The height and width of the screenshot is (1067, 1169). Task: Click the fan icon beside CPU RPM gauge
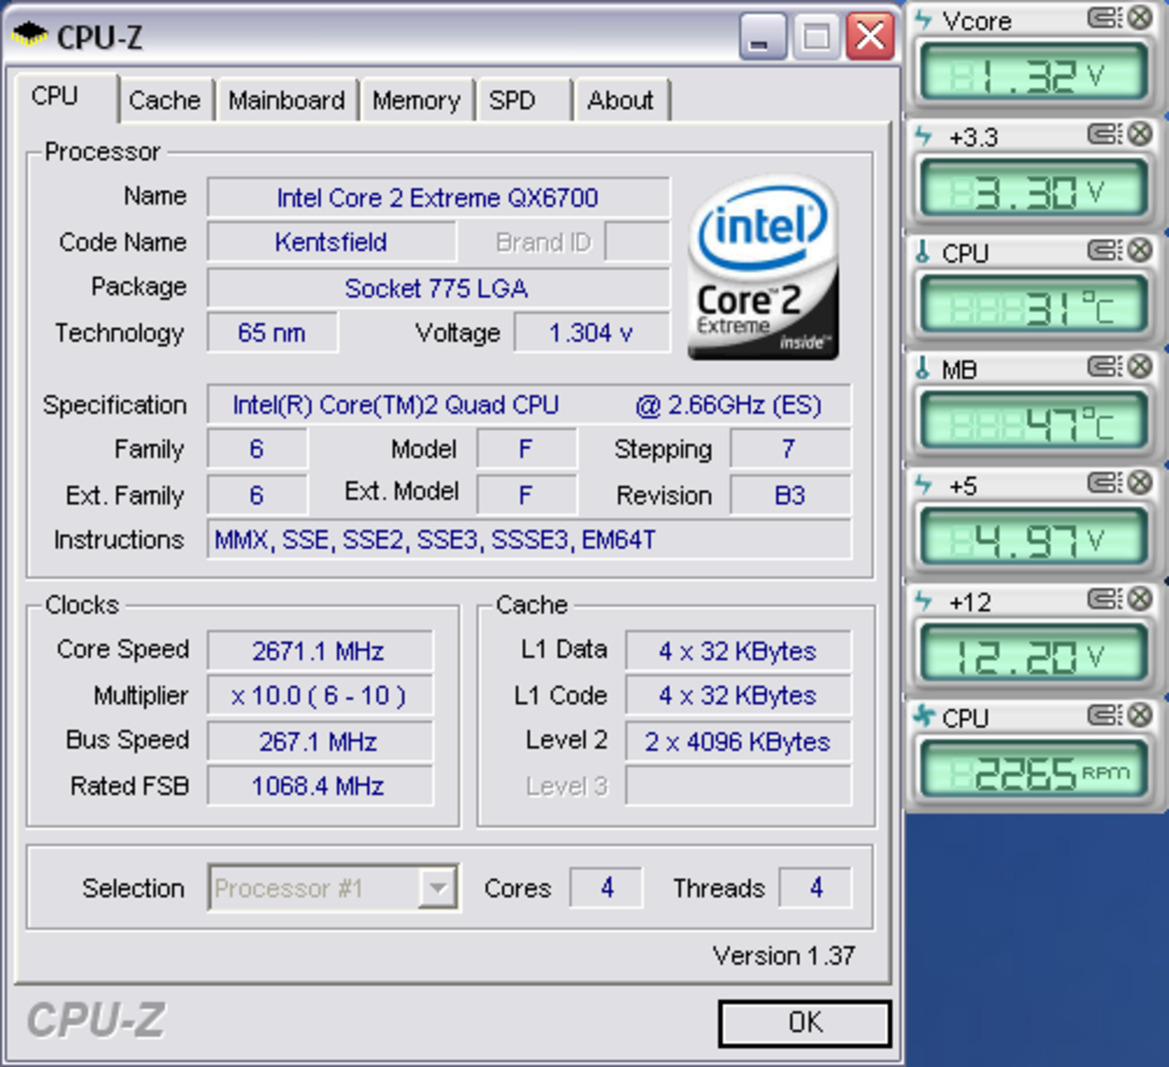(x=924, y=717)
